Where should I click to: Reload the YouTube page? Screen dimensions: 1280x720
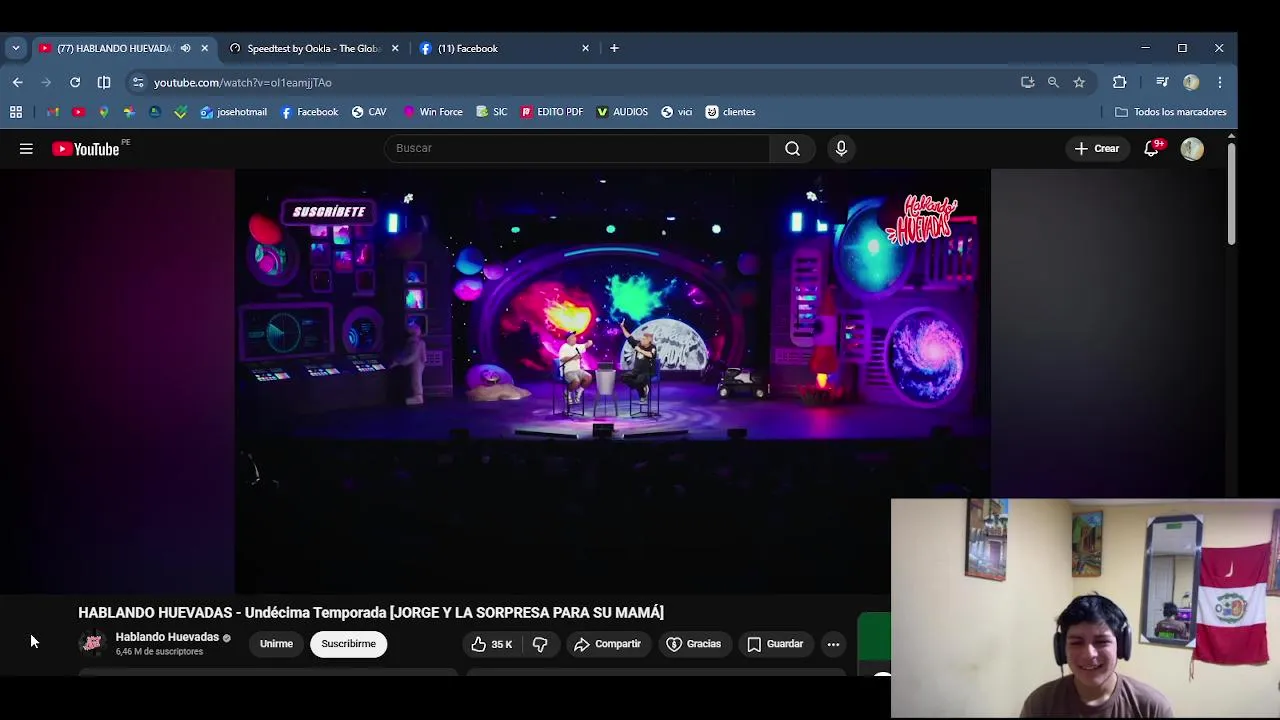(75, 82)
